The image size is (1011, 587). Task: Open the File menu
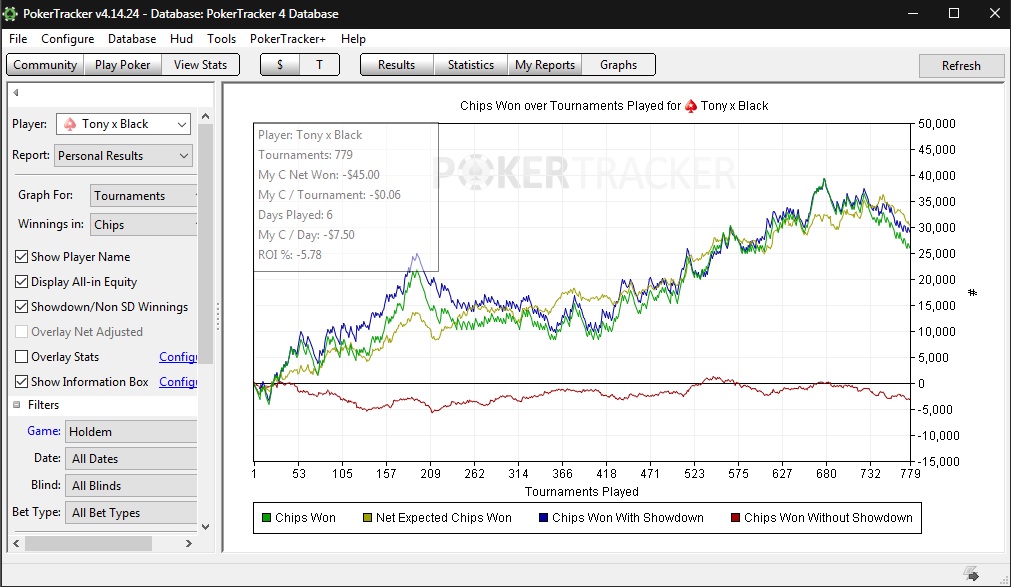tap(18, 39)
